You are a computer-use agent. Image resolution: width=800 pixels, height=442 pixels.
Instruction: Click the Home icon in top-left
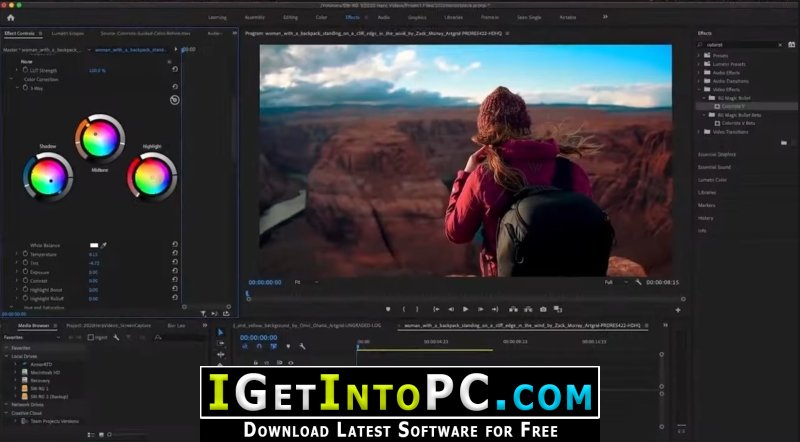(x=10, y=17)
